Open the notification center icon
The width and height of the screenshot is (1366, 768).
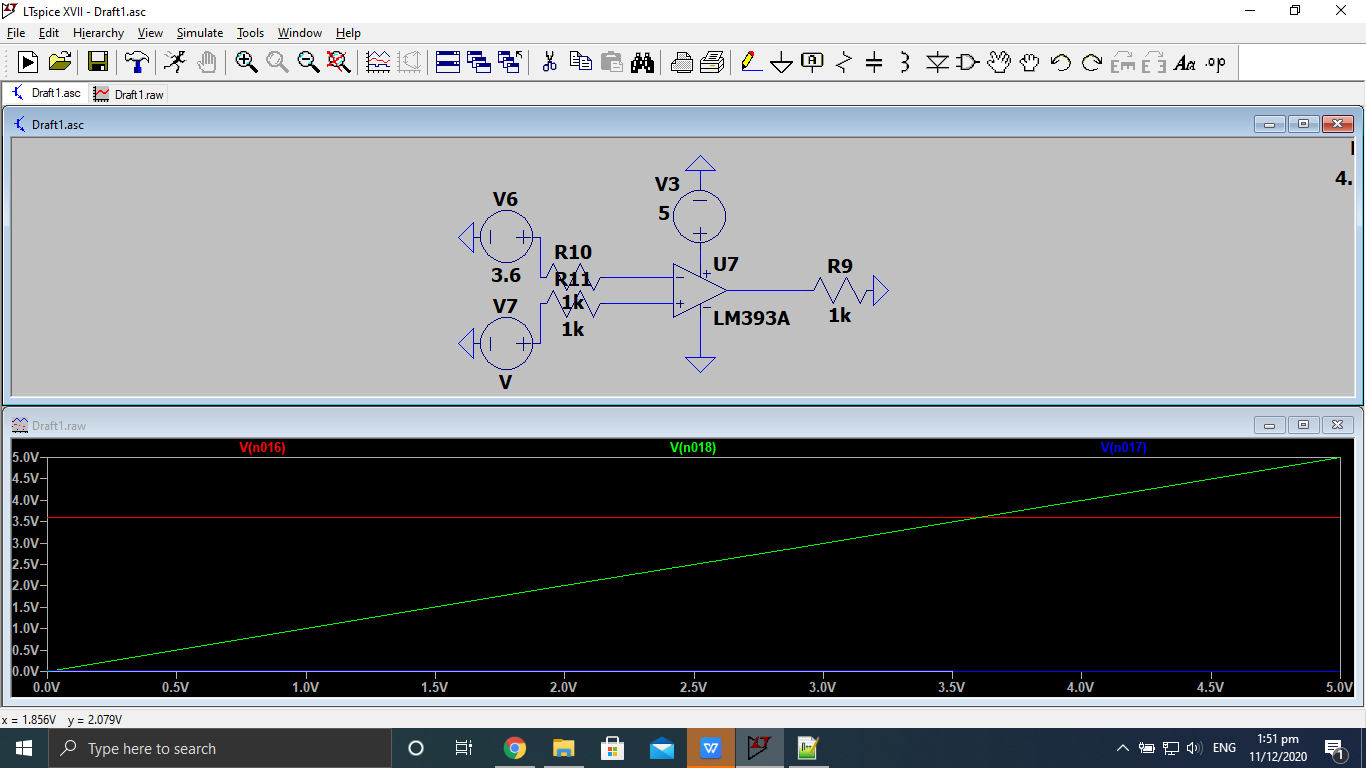pos(1334,748)
